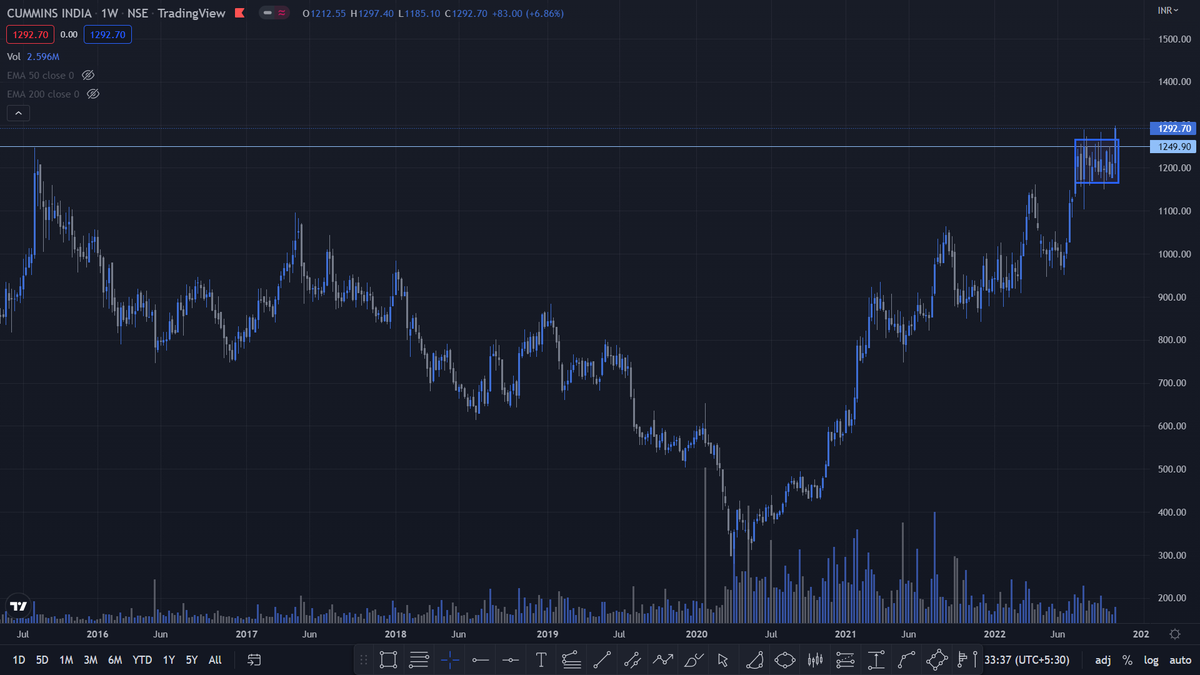Image resolution: width=1200 pixels, height=675 pixels.
Task: Select the I-beam shaped tool in drawing toolbar
Action: [876, 660]
